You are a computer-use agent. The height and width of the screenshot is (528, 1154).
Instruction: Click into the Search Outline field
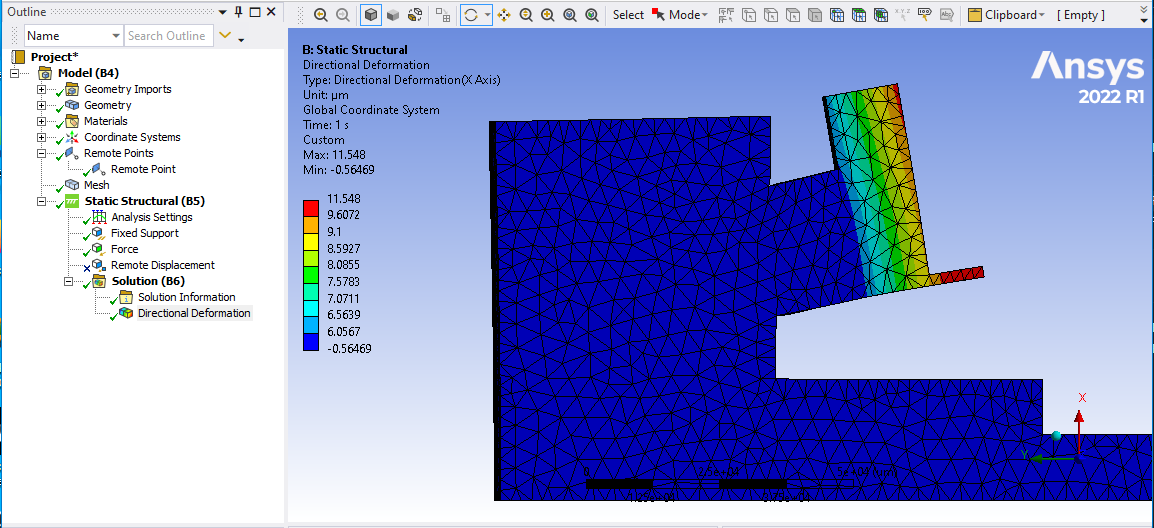(x=168, y=36)
